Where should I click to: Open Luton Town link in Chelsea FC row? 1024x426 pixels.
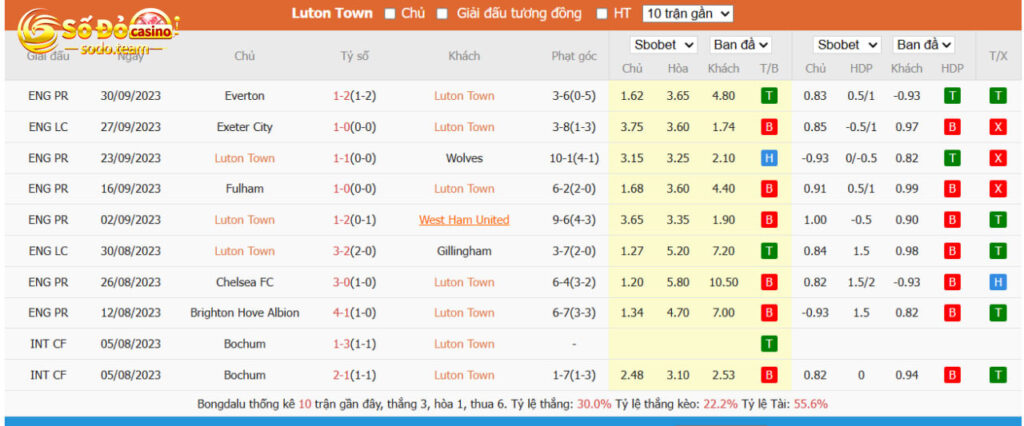coord(464,282)
